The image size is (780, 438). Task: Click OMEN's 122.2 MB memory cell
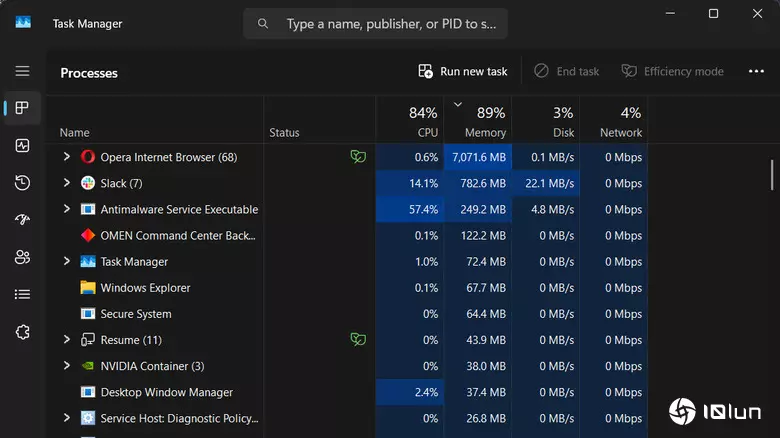pyautogui.click(x=478, y=235)
